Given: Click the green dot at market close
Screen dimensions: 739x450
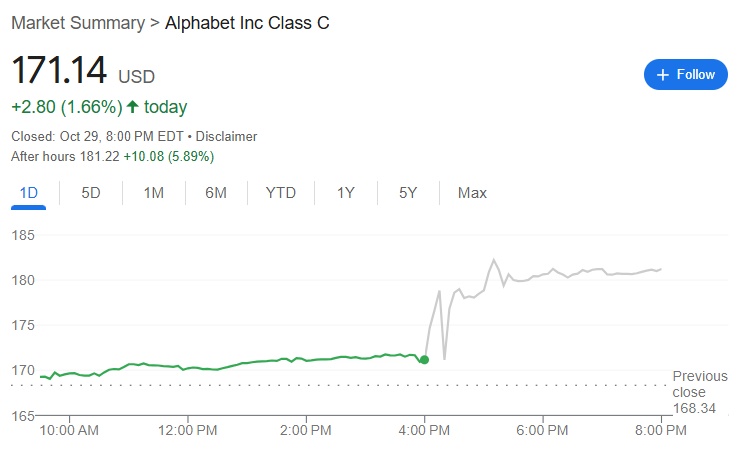Looking at the screenshot, I should (x=425, y=359).
